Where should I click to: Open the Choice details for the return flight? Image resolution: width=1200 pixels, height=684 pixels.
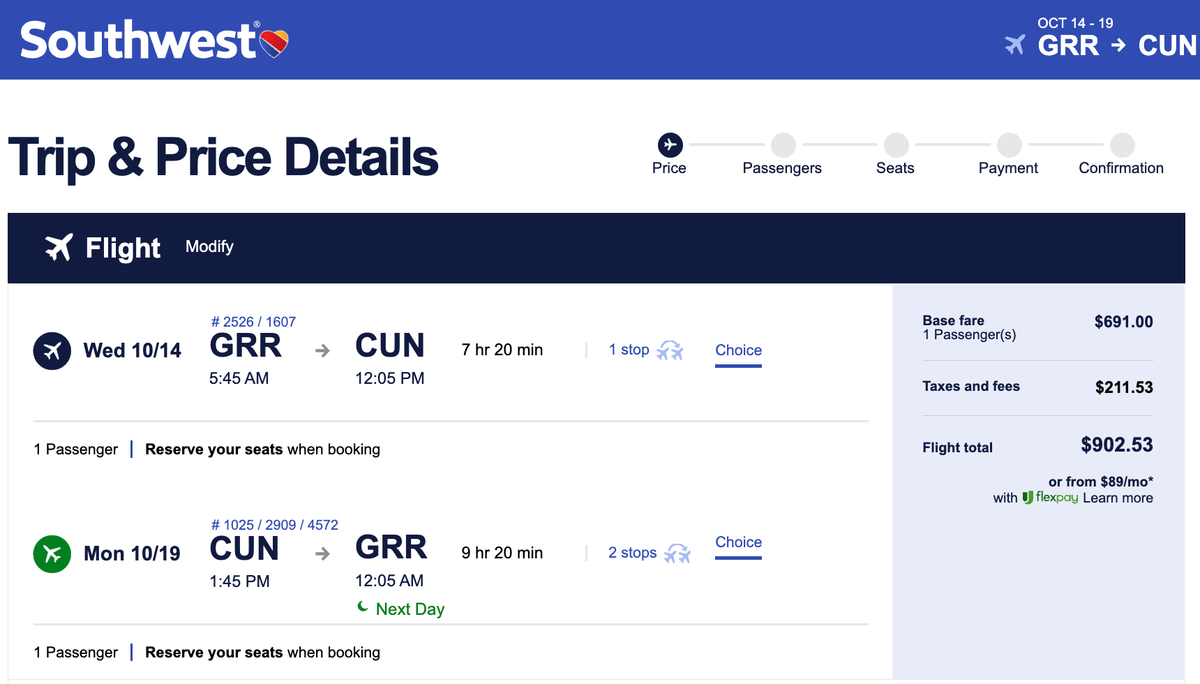tap(738, 542)
